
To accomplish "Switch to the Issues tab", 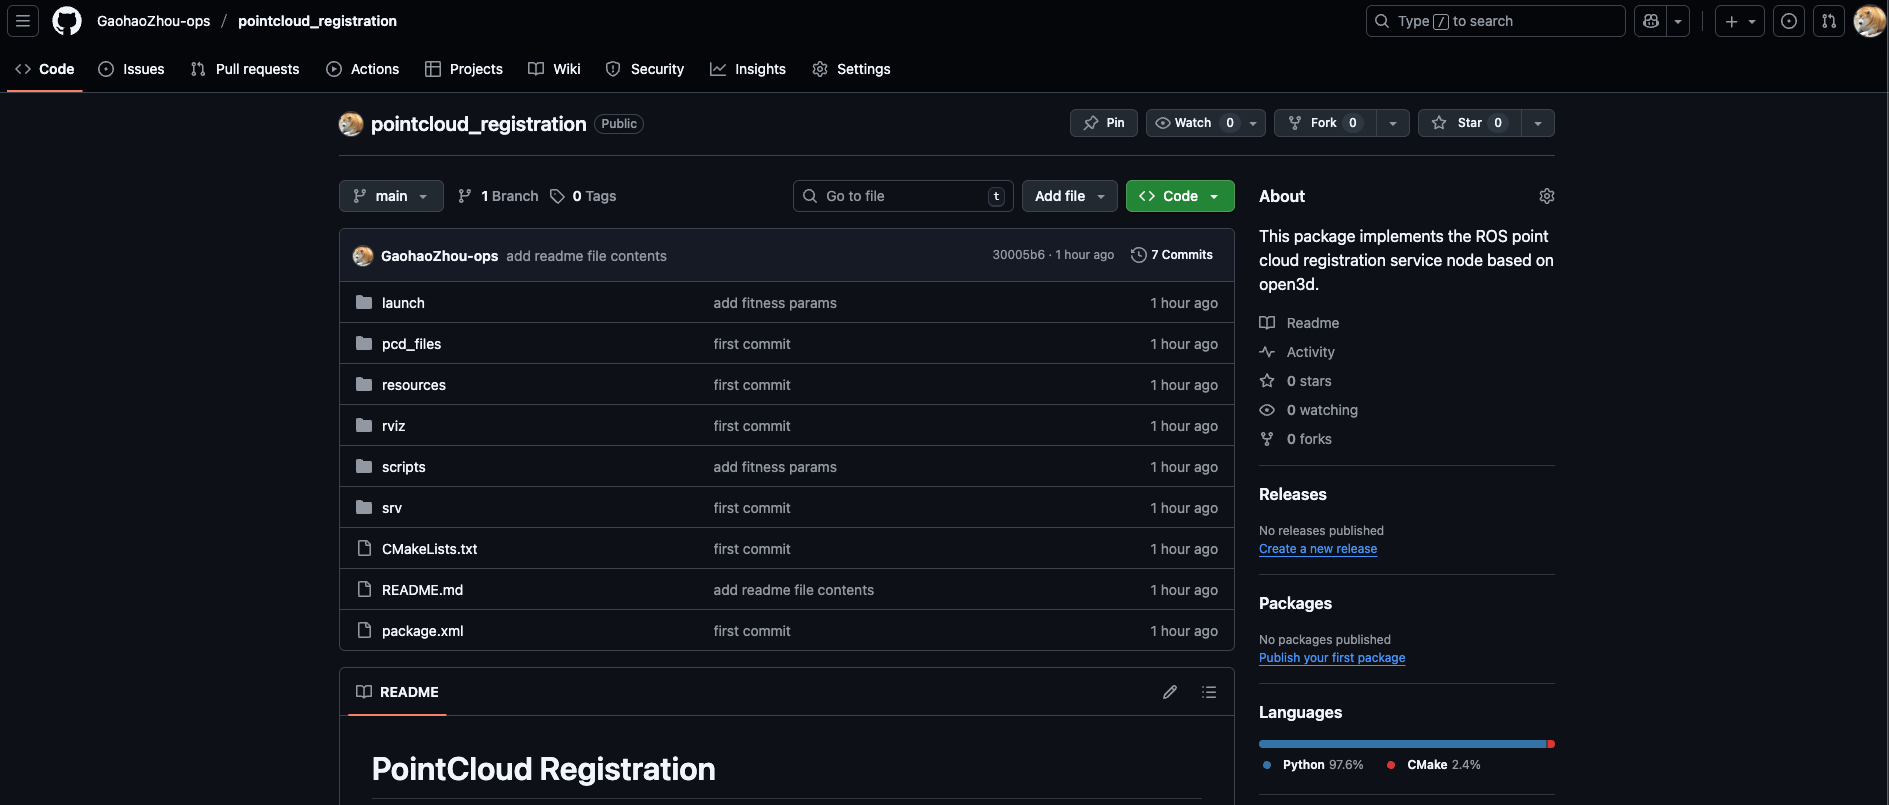I will coord(131,69).
